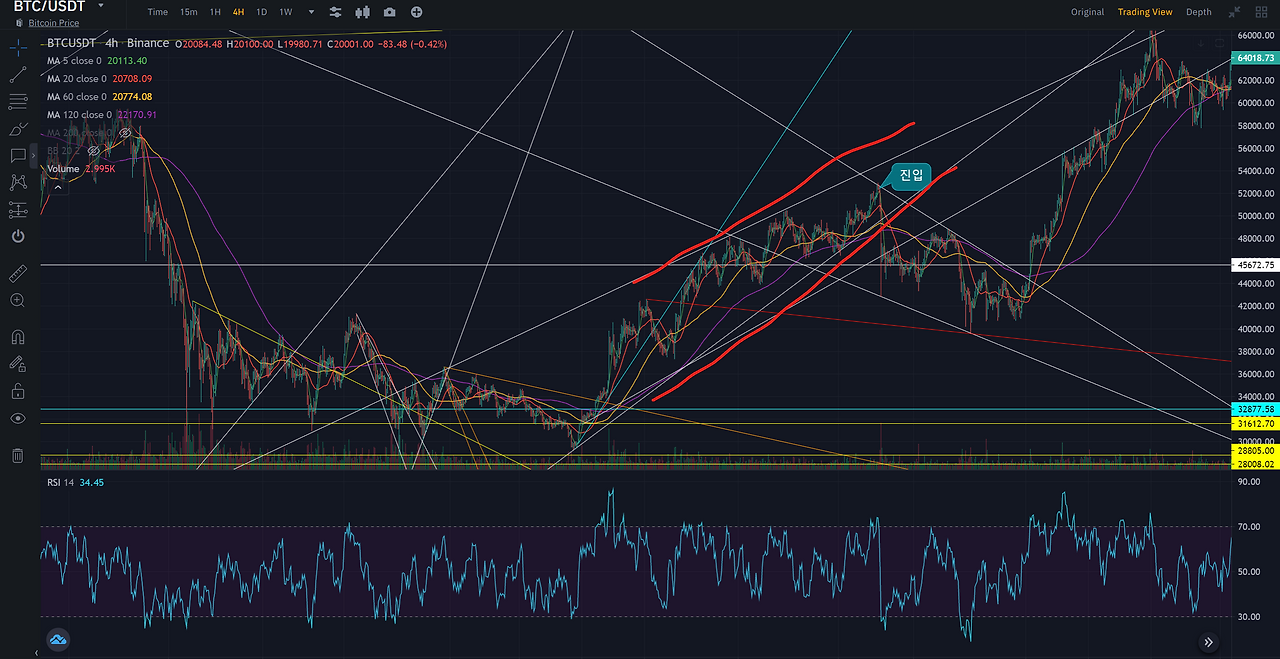Screen dimensions: 1280x659
Task: Open the grid layout icon
Action: [1259, 12]
